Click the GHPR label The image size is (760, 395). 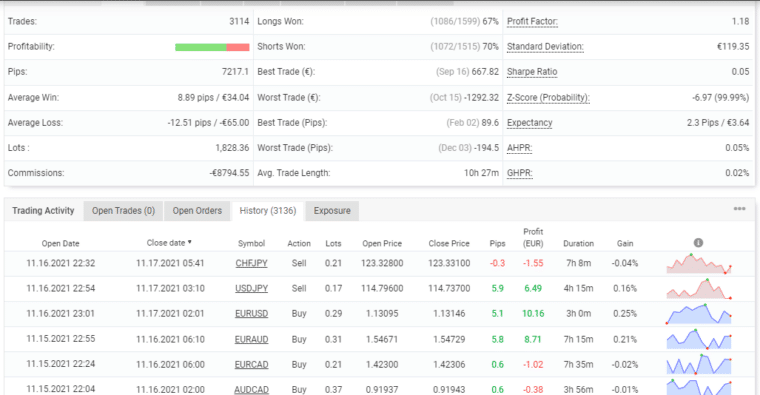520,173
